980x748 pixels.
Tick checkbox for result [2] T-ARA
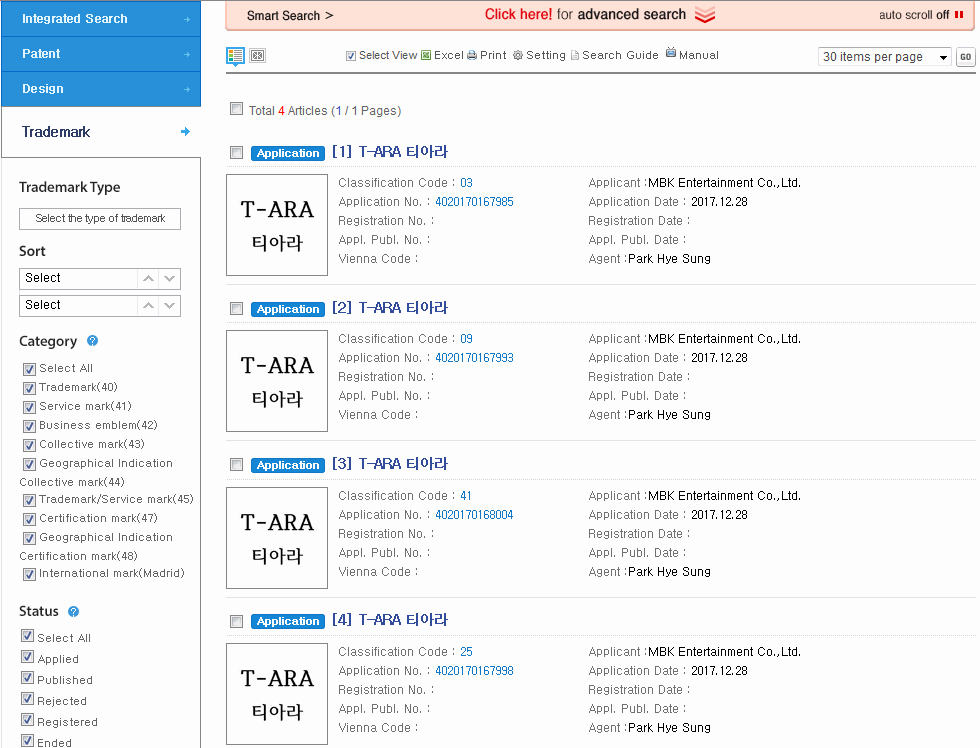click(x=236, y=309)
